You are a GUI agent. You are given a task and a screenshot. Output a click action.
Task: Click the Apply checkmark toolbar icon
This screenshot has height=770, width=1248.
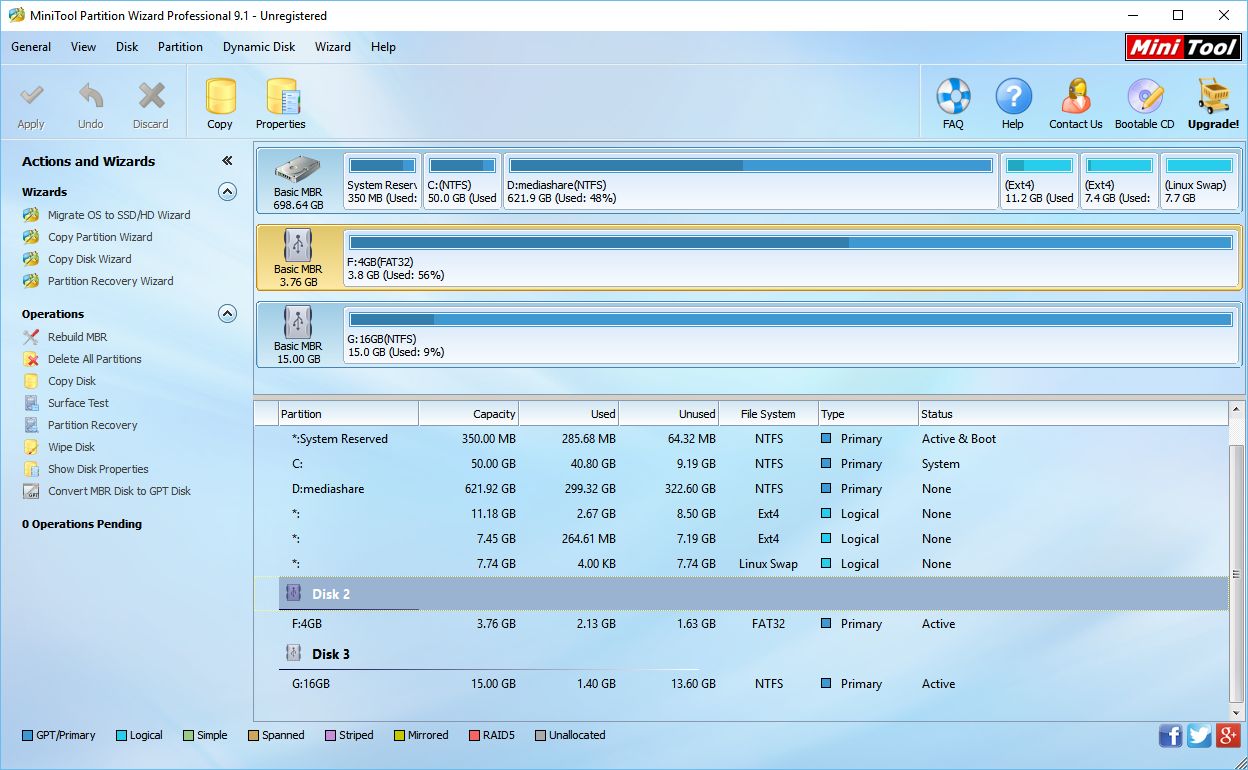[x=31, y=97]
